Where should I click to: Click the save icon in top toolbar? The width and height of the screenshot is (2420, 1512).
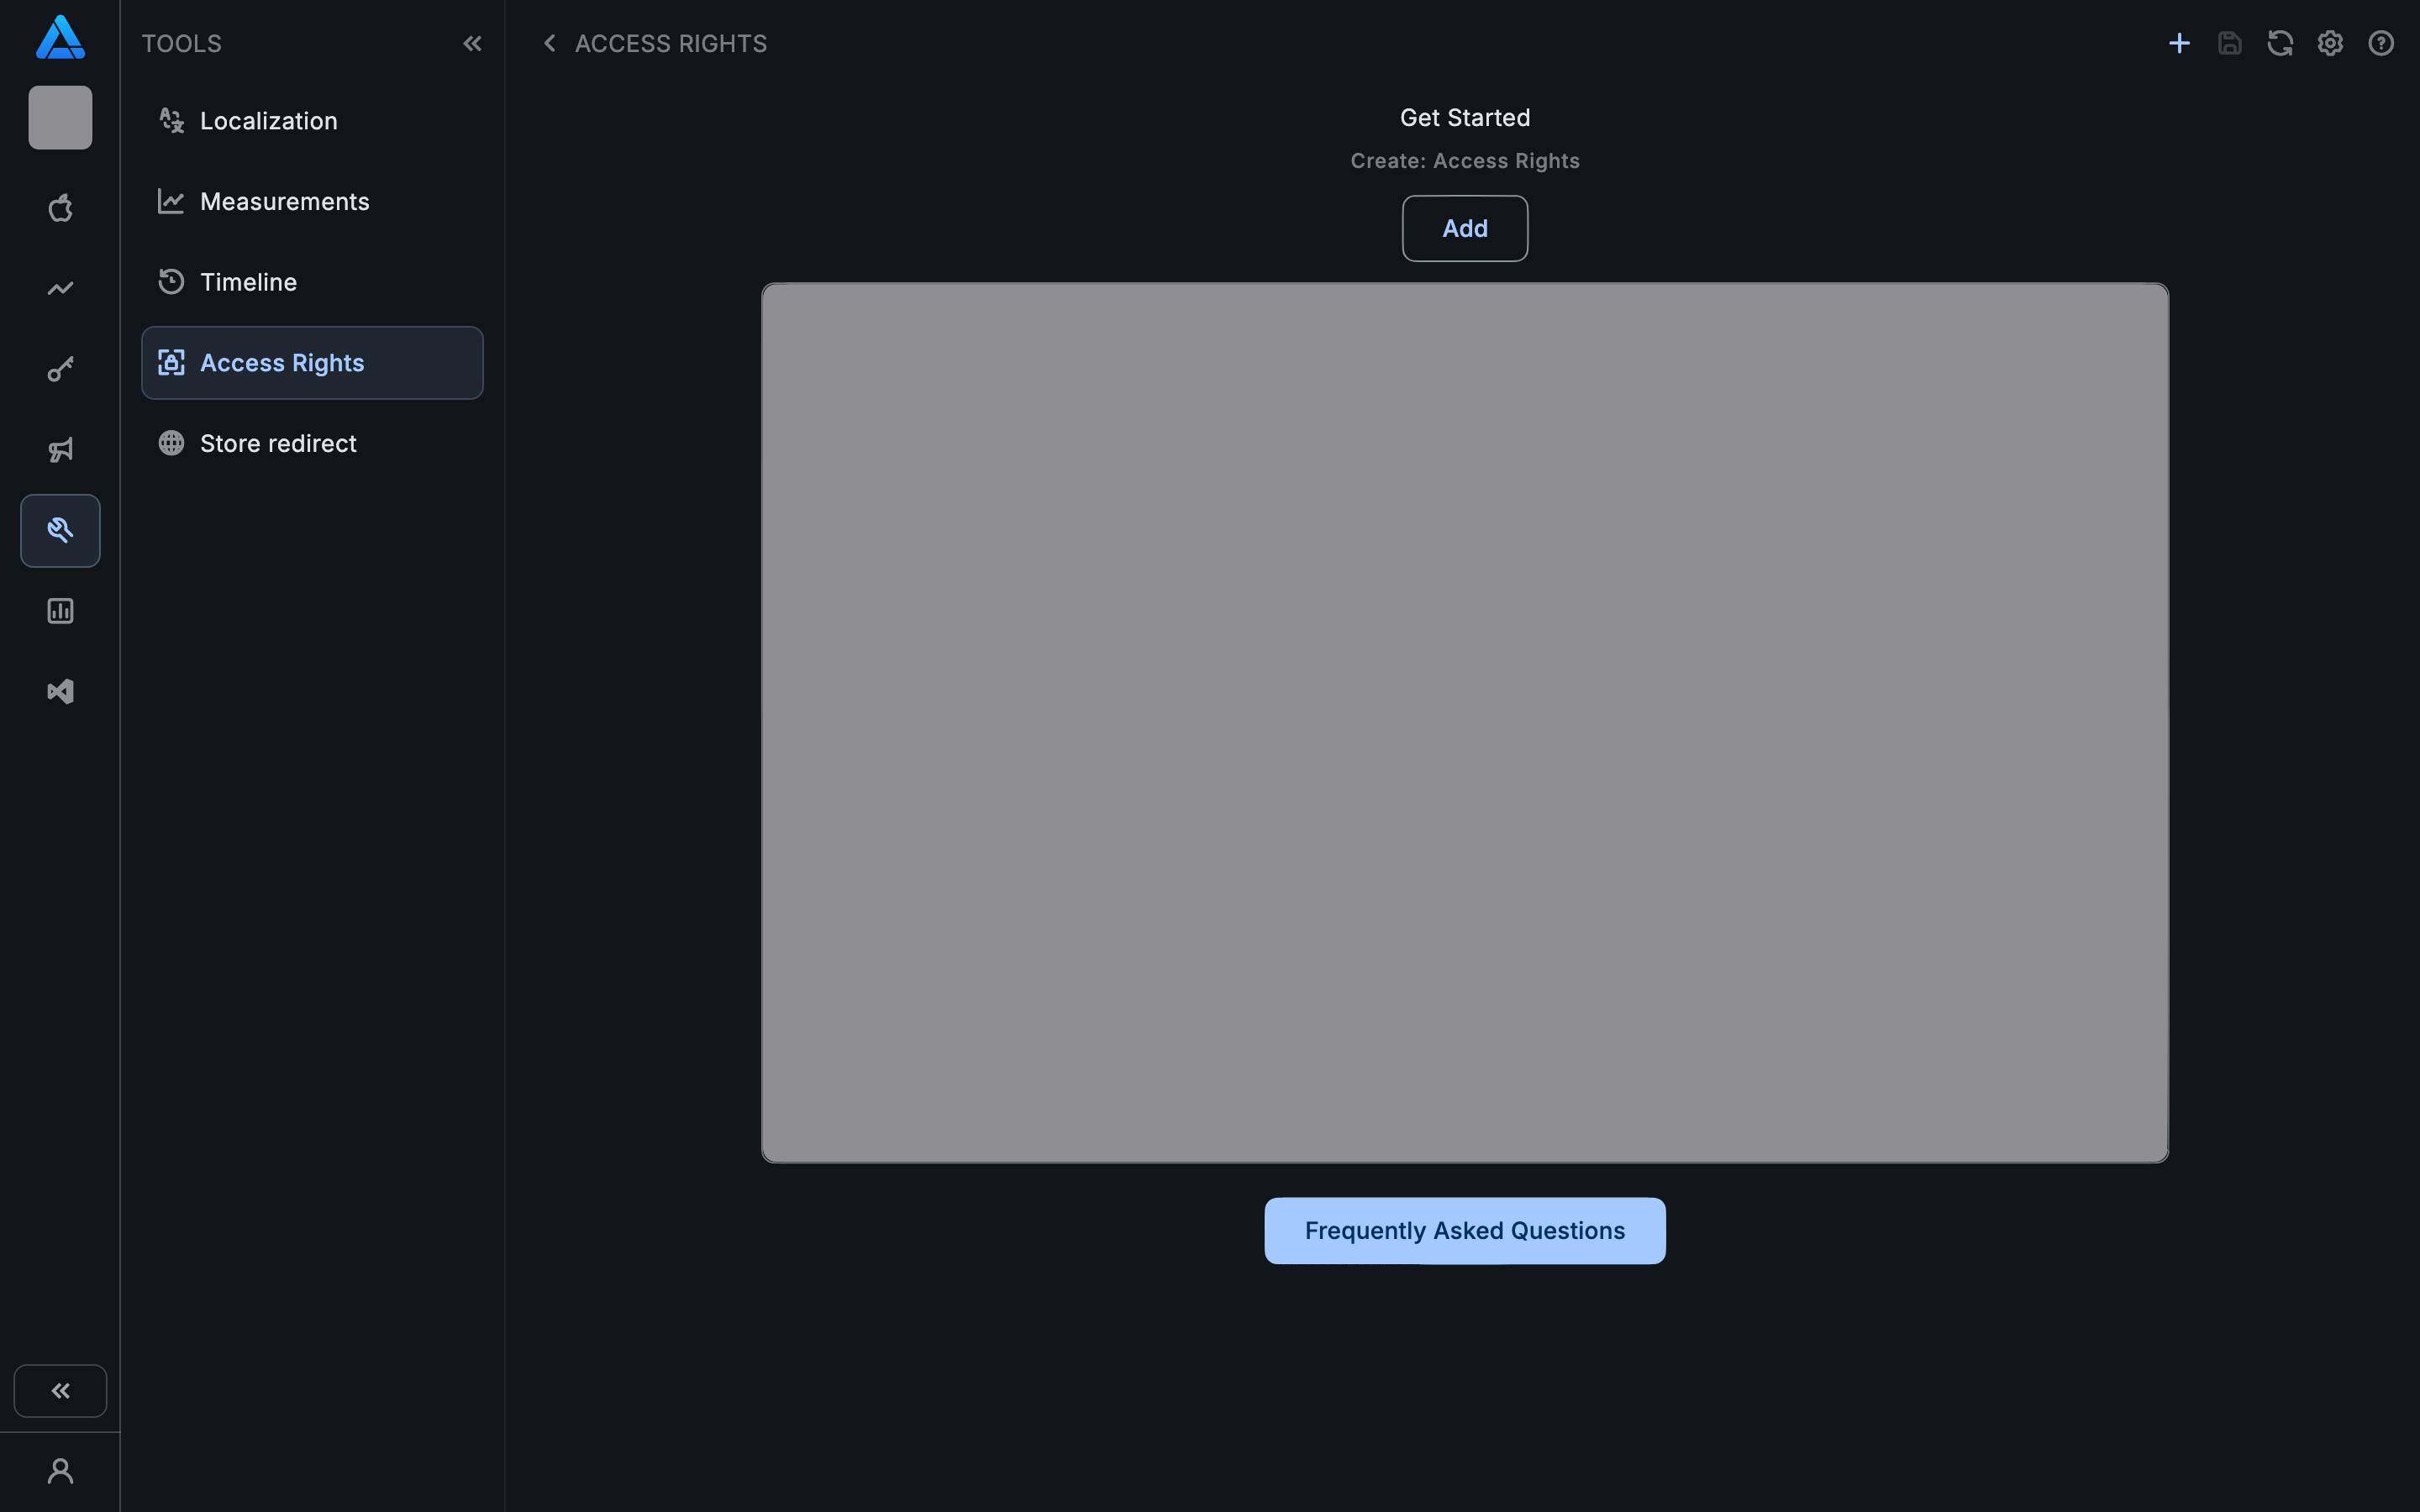tap(2230, 43)
